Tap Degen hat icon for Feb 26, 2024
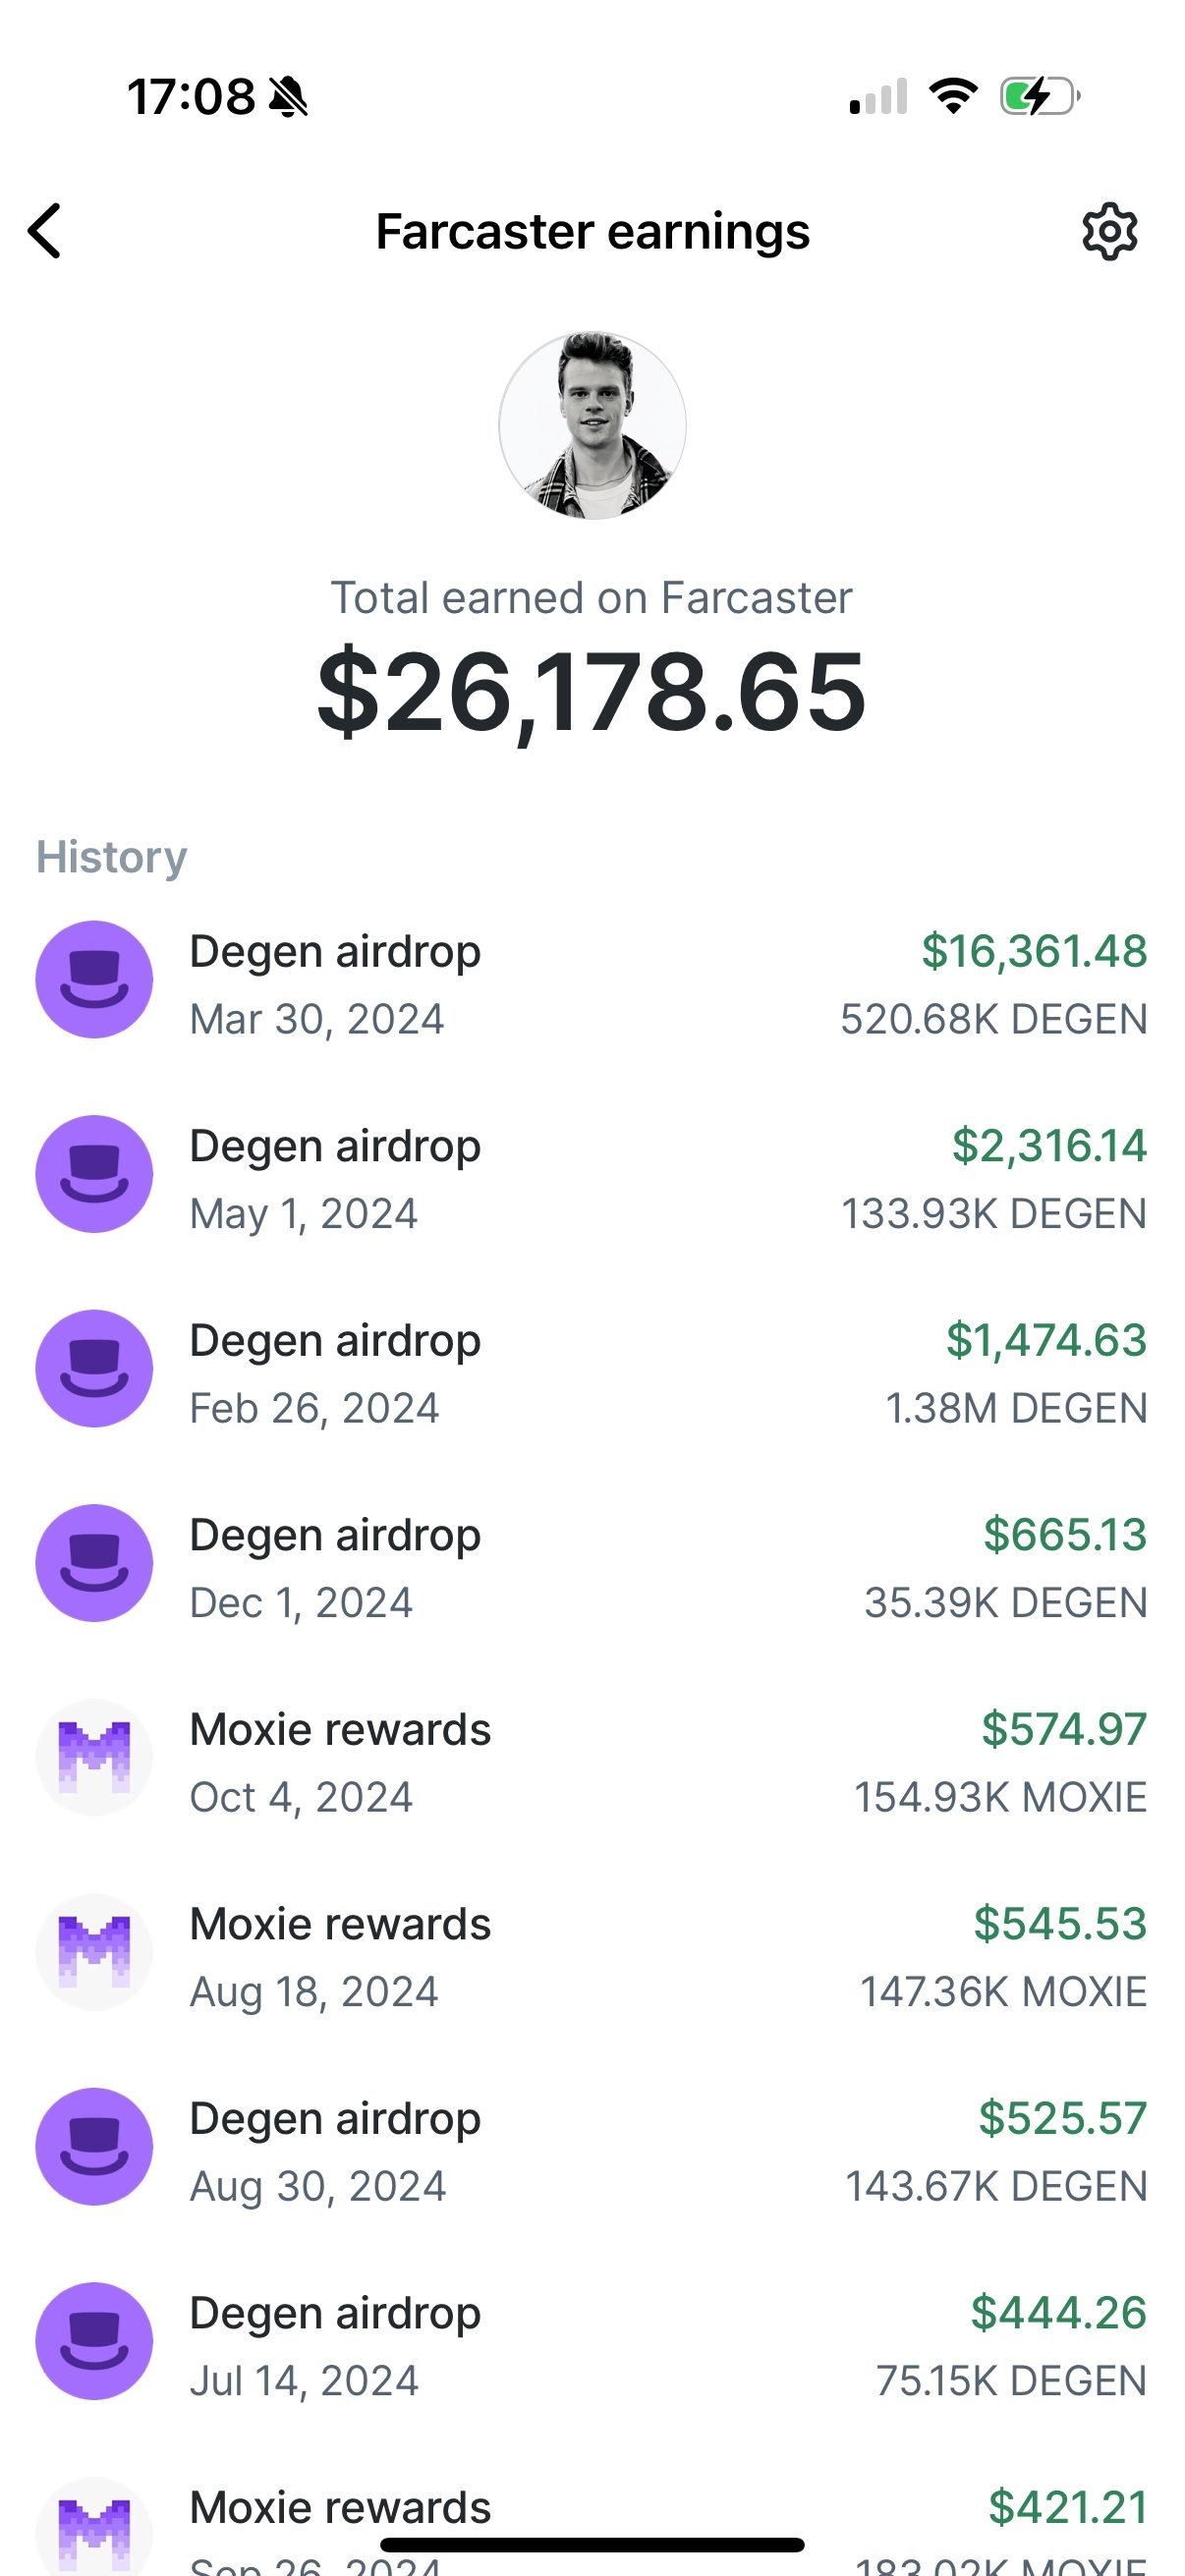1185x2576 pixels. click(94, 1368)
